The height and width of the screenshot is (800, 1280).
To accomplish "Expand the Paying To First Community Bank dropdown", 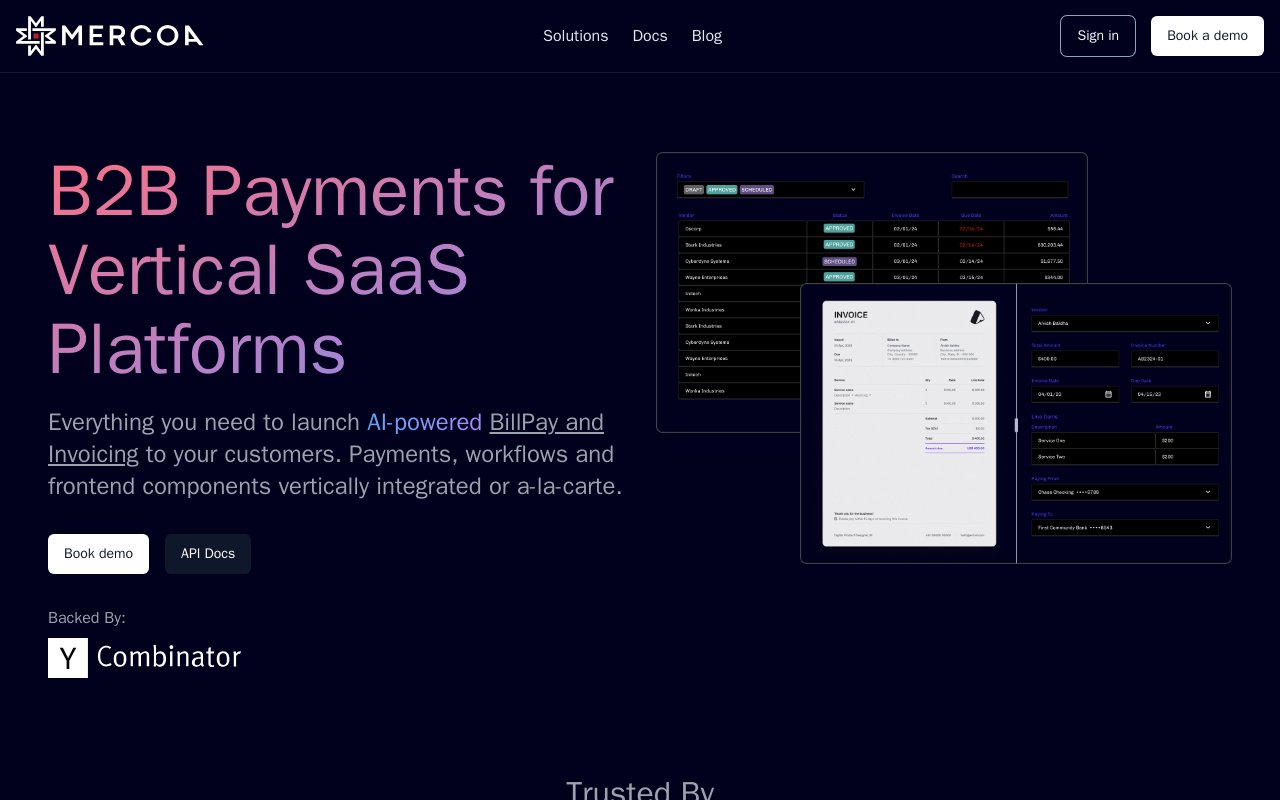I will 1125,527.
